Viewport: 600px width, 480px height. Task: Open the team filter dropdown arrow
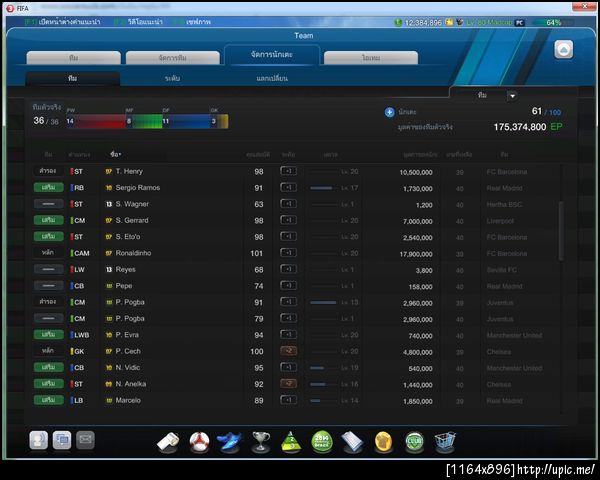[512, 96]
